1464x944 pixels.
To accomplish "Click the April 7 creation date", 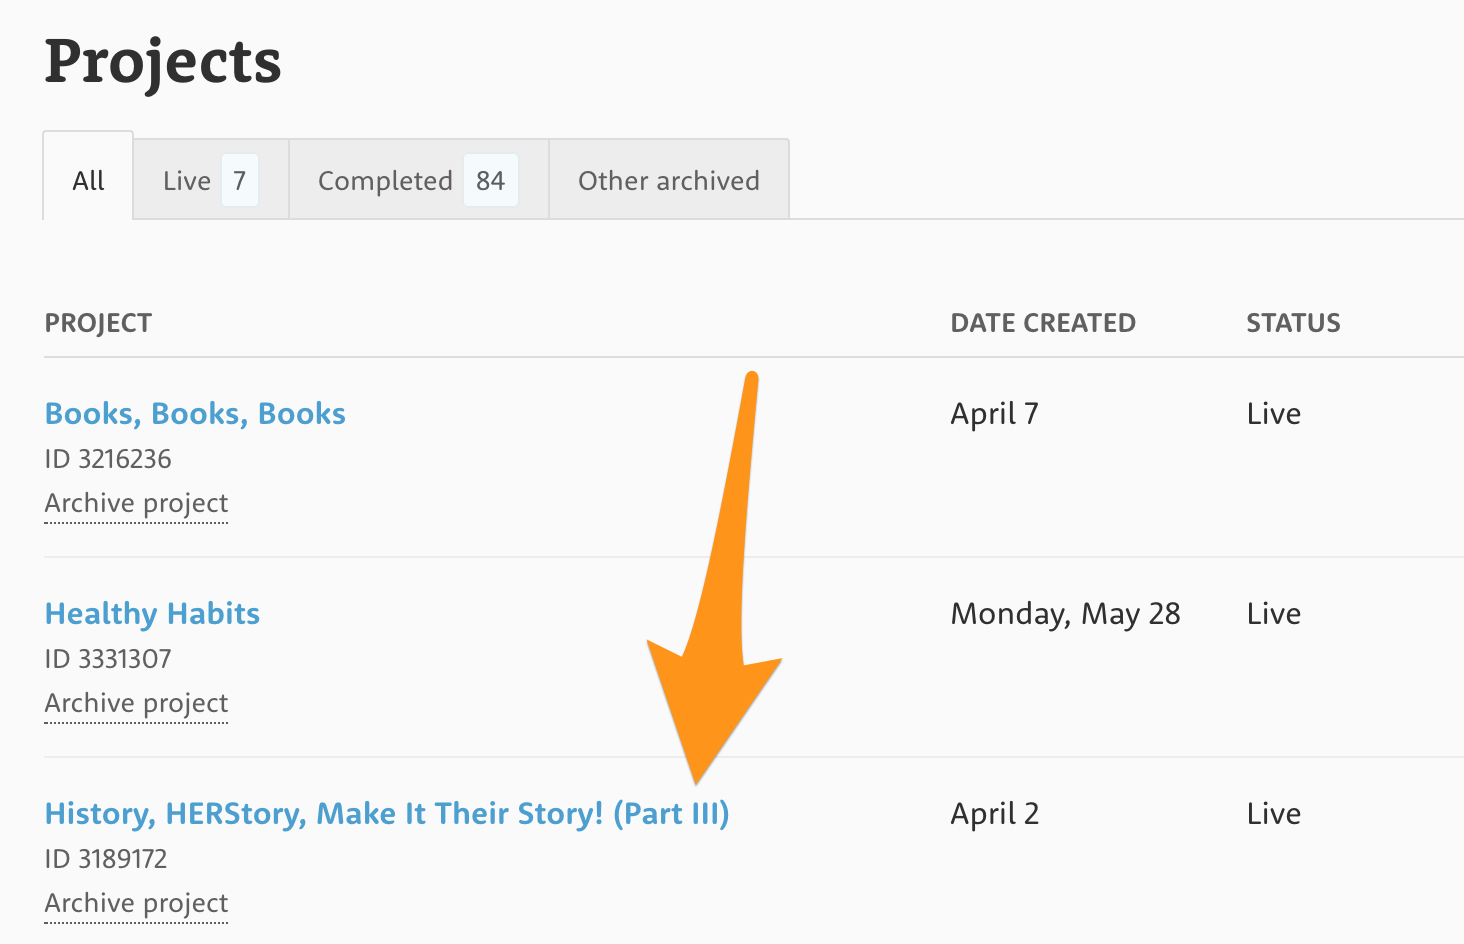I will point(995,414).
